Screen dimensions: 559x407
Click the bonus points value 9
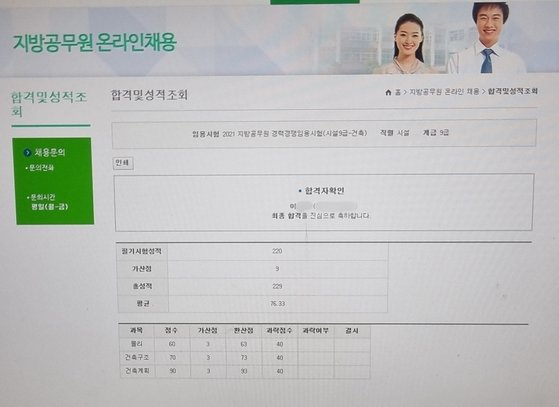click(277, 269)
